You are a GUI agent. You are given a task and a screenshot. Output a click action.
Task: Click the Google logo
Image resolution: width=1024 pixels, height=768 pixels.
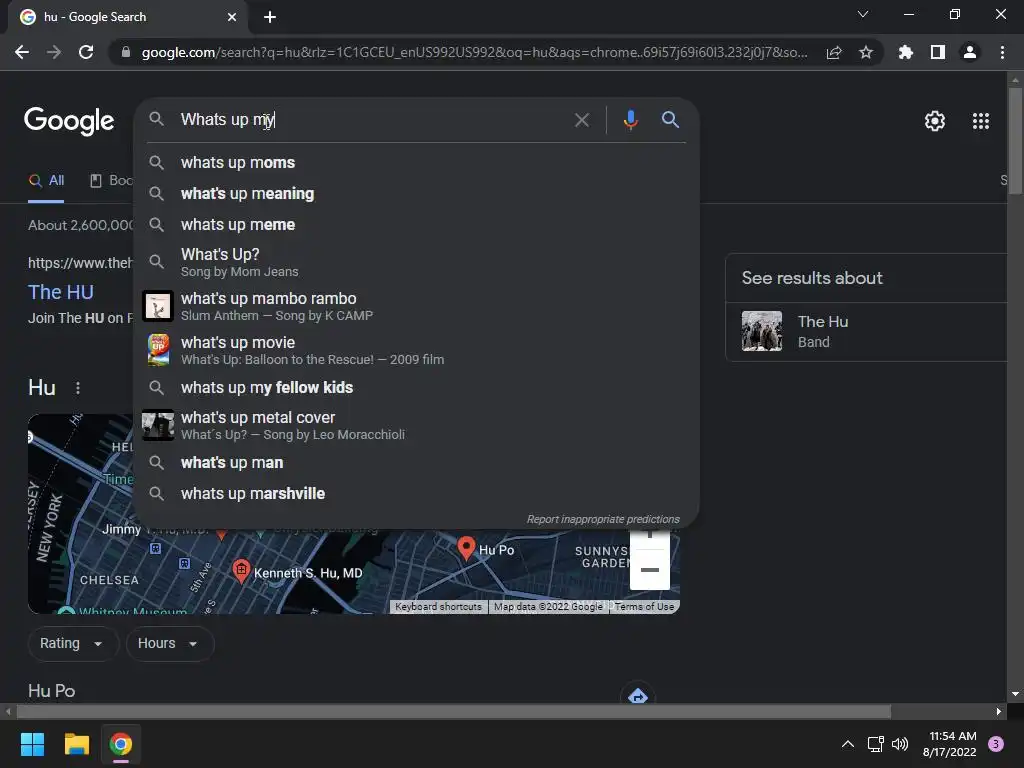click(x=69, y=121)
